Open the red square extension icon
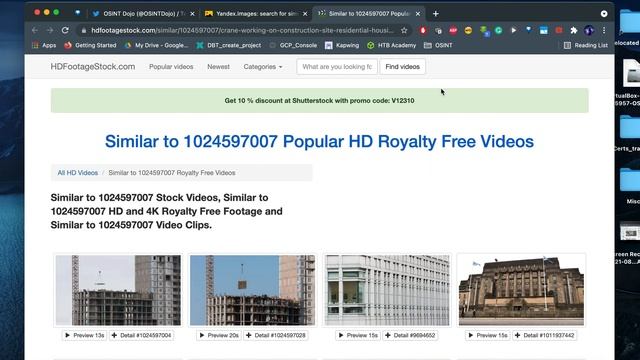This screenshot has height=360, width=640. [559, 30]
